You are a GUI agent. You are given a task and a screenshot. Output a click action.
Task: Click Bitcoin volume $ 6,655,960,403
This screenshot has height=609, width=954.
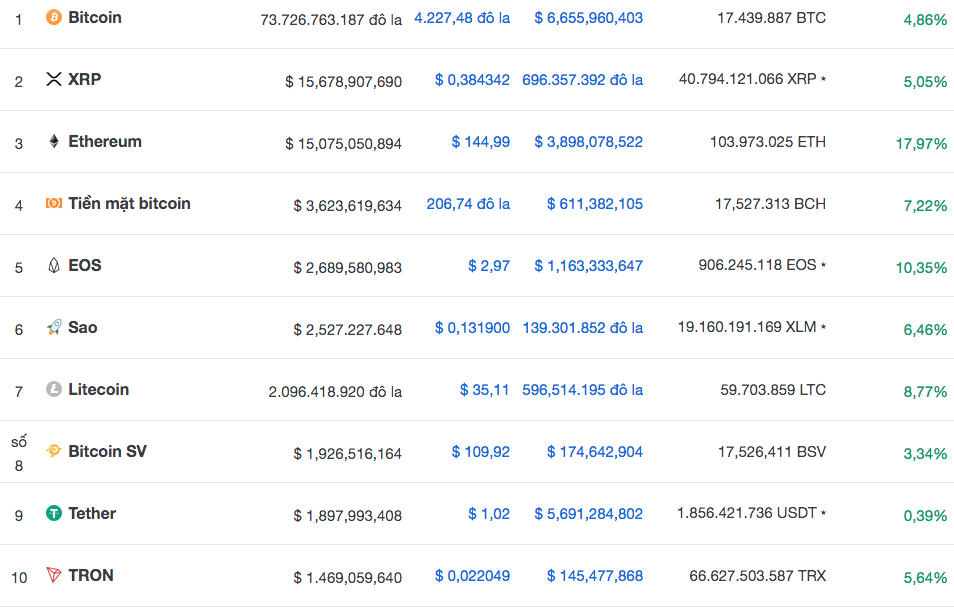click(x=588, y=18)
